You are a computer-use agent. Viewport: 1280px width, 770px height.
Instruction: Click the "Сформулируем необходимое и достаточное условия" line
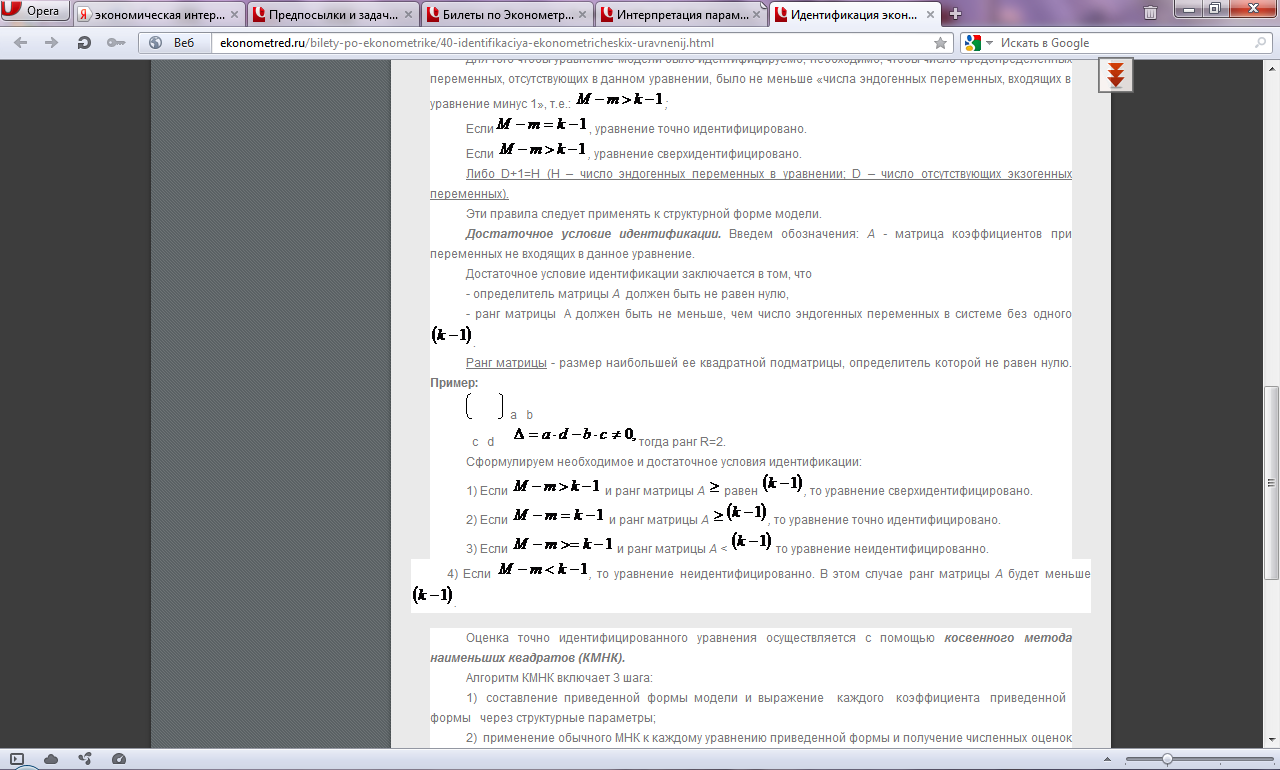[663, 462]
